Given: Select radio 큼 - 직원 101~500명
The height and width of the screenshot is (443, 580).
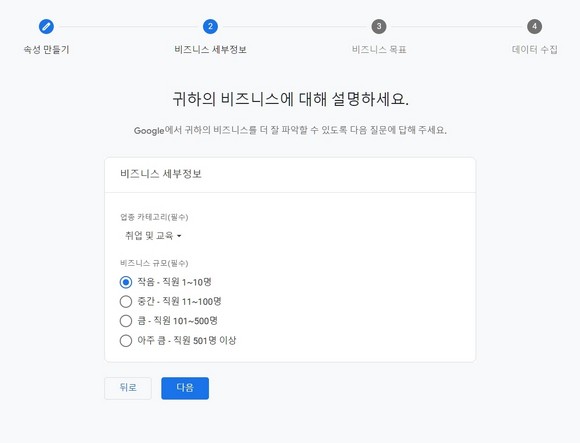Looking at the screenshot, I should point(126,321).
